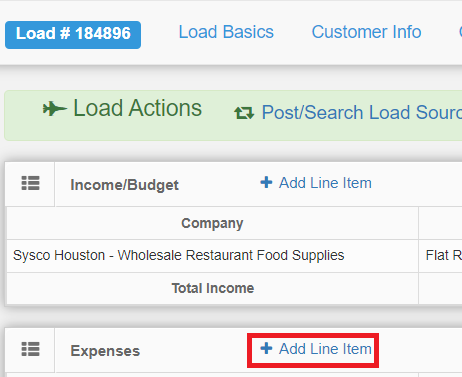
Task: Open the partially visible tab after Customer Info
Action: point(460,32)
